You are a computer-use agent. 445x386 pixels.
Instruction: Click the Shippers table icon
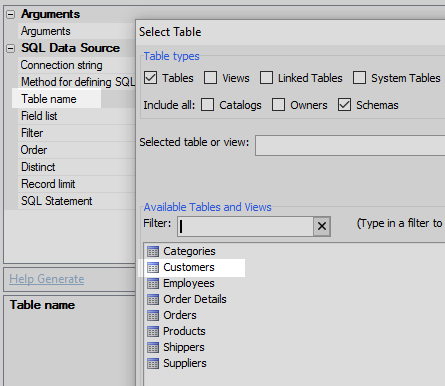[153, 347]
